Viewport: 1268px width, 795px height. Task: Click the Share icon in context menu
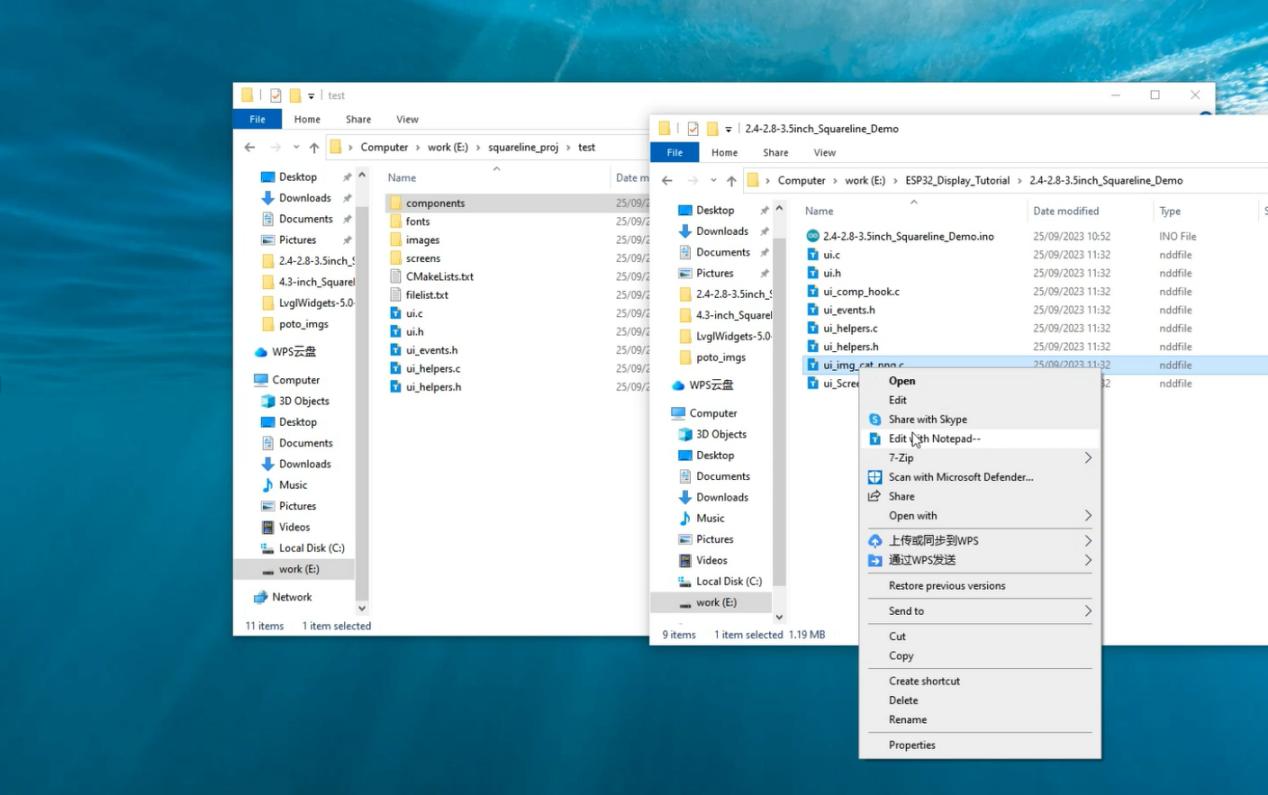(875, 496)
